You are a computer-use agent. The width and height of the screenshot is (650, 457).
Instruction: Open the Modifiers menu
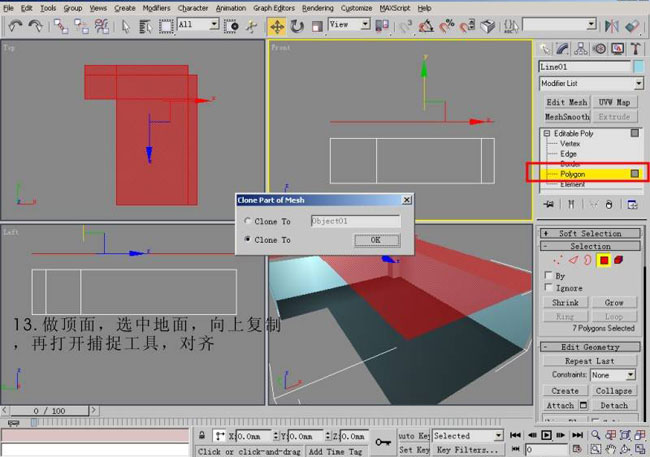click(x=156, y=7)
